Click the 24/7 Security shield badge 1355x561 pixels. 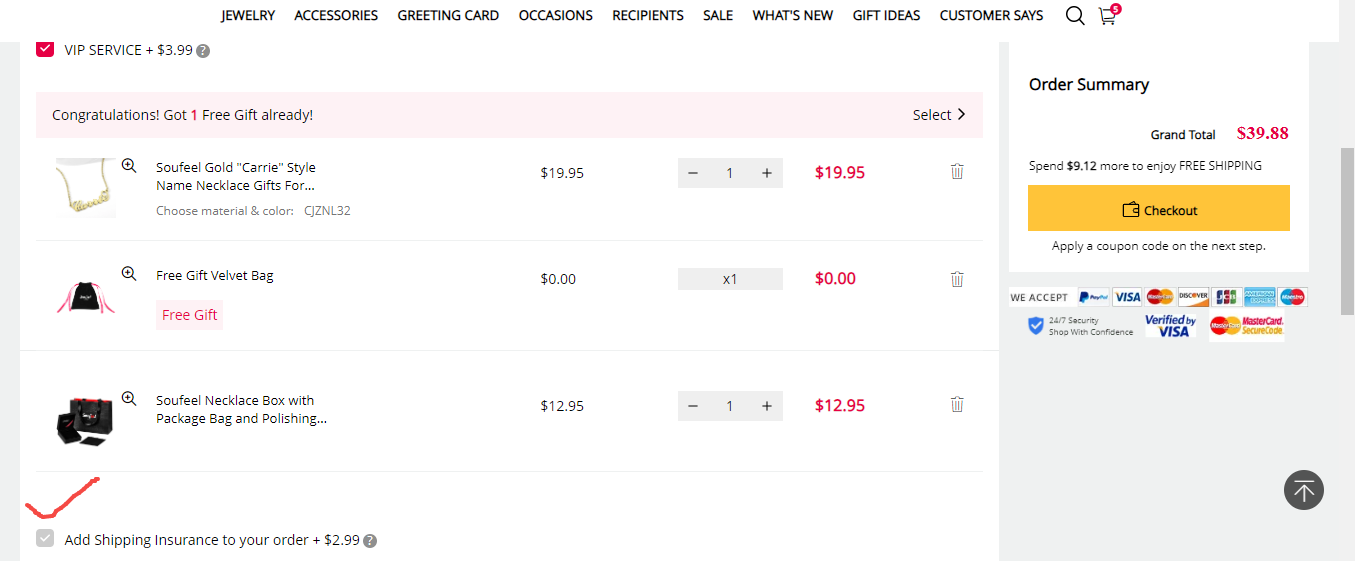point(1080,326)
